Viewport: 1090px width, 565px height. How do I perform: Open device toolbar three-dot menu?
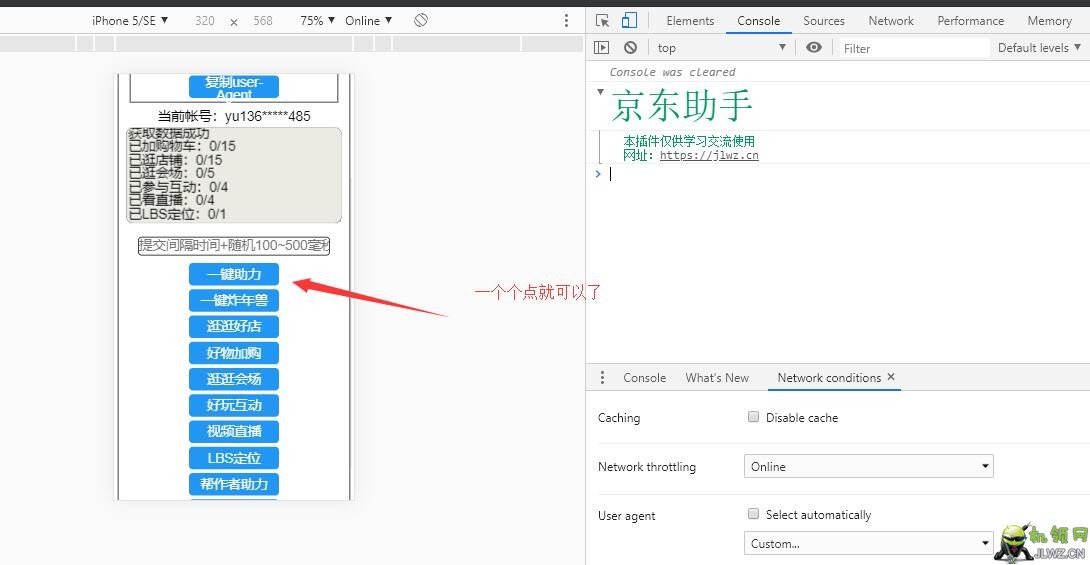pyautogui.click(x=567, y=21)
